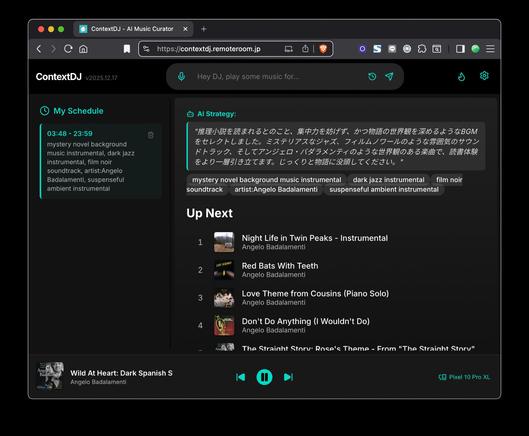This screenshot has width=529, height=436.
Task: Delete the 03:48 - 23:59 schedule entry
Action: (x=151, y=135)
